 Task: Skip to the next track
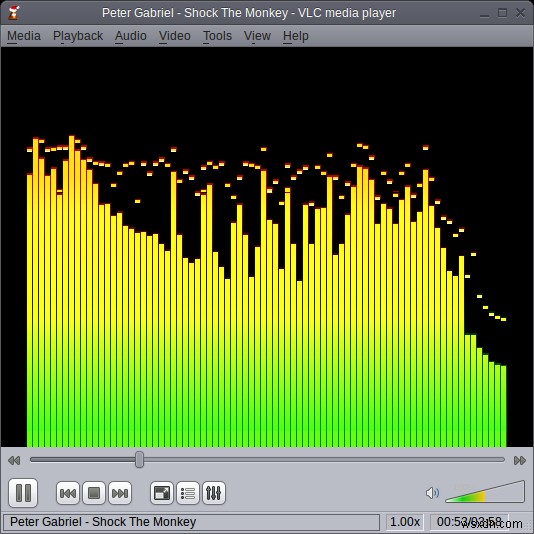pos(120,493)
